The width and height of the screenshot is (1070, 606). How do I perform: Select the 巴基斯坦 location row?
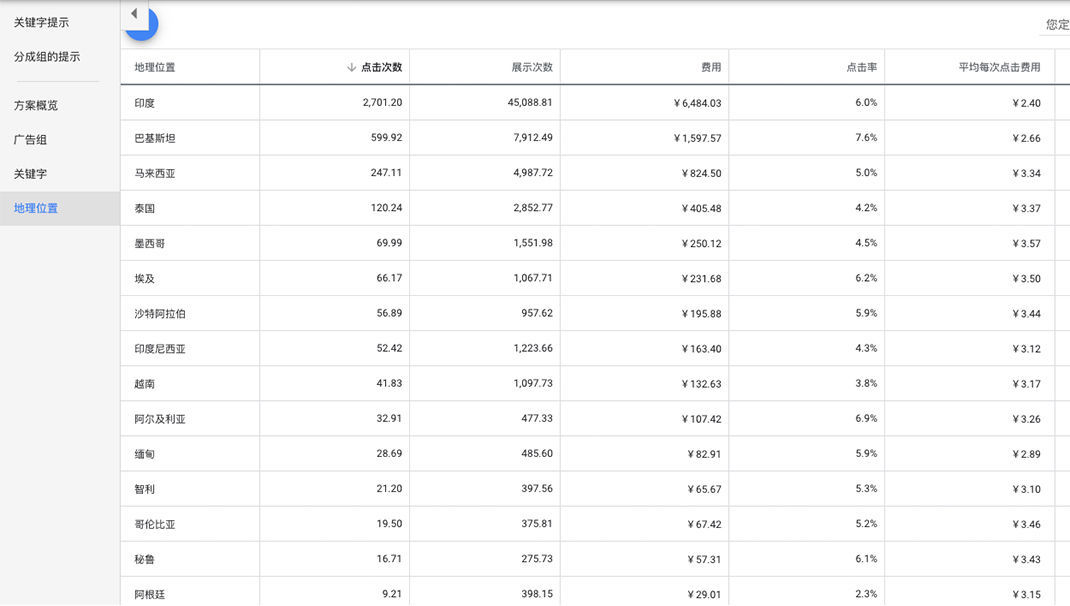coord(155,138)
